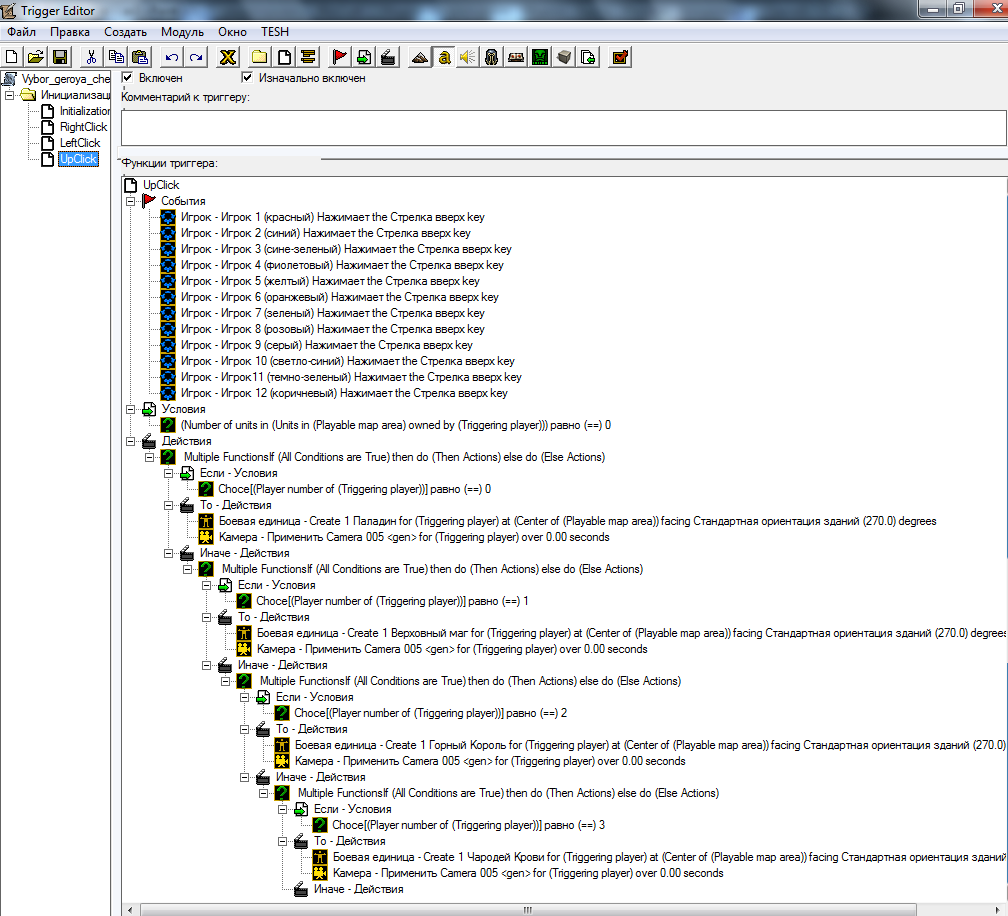Select event 'Игрок 8 (розовый)' row
This screenshot has width=1008, height=916.
coord(332,329)
